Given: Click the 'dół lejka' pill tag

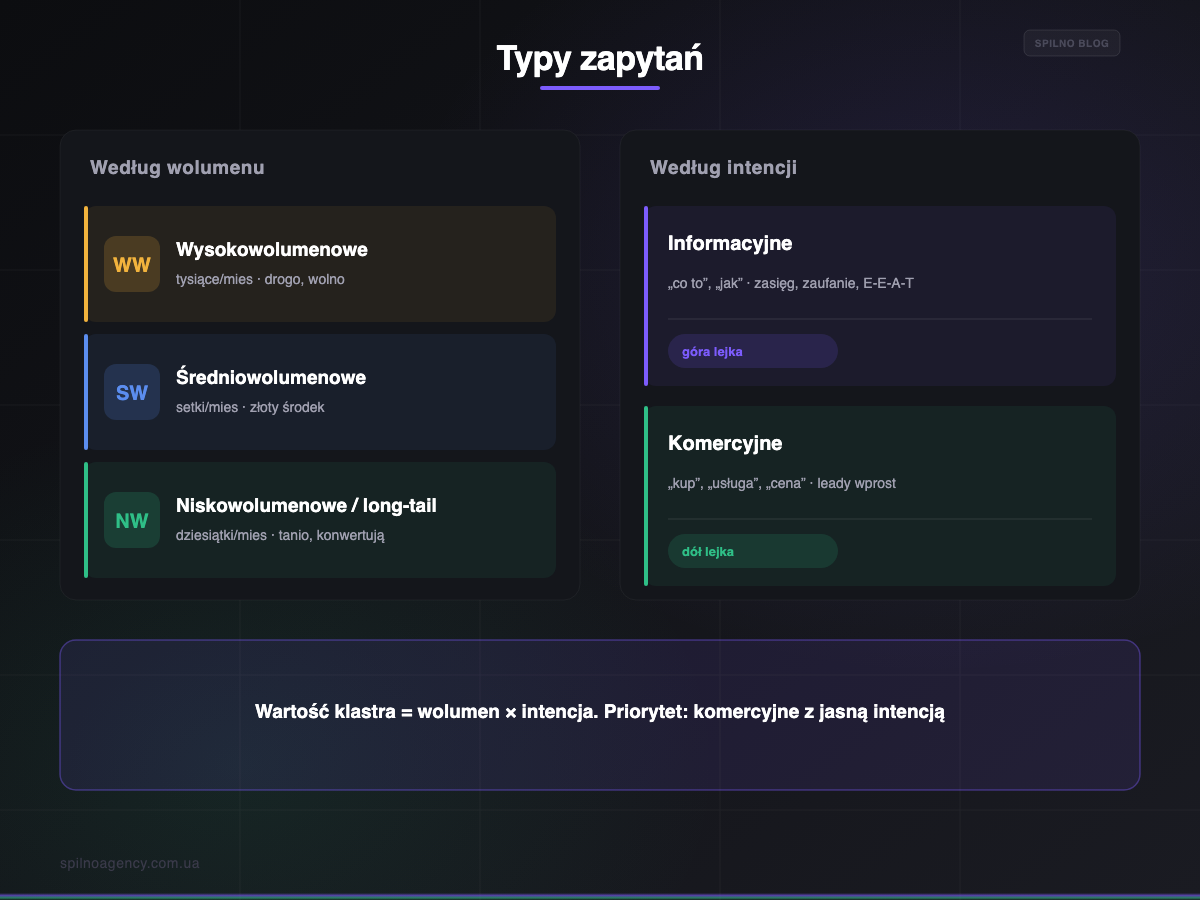Looking at the screenshot, I should [753, 551].
